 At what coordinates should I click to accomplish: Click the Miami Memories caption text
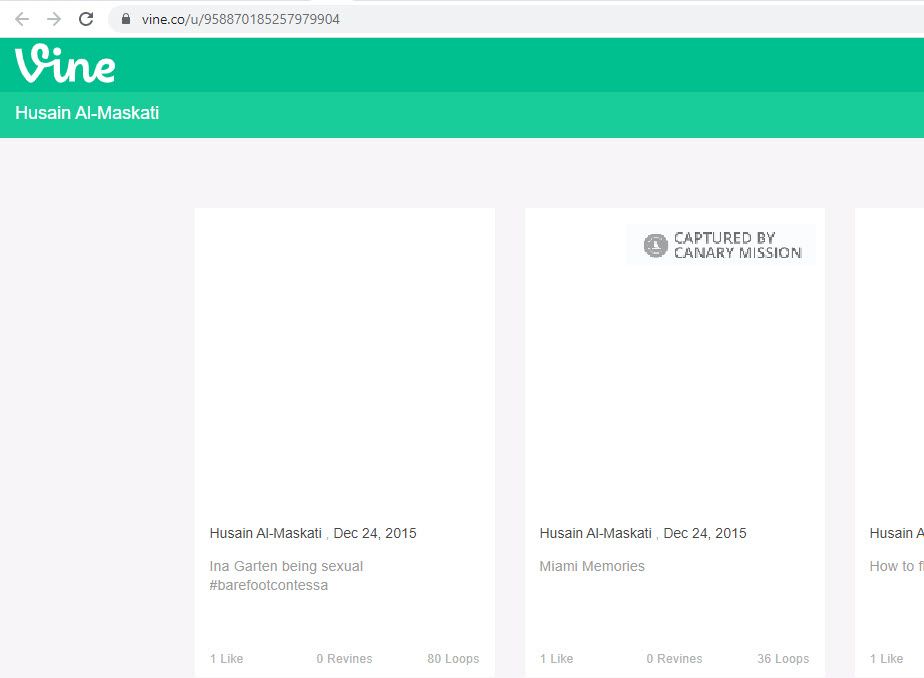tap(592, 566)
